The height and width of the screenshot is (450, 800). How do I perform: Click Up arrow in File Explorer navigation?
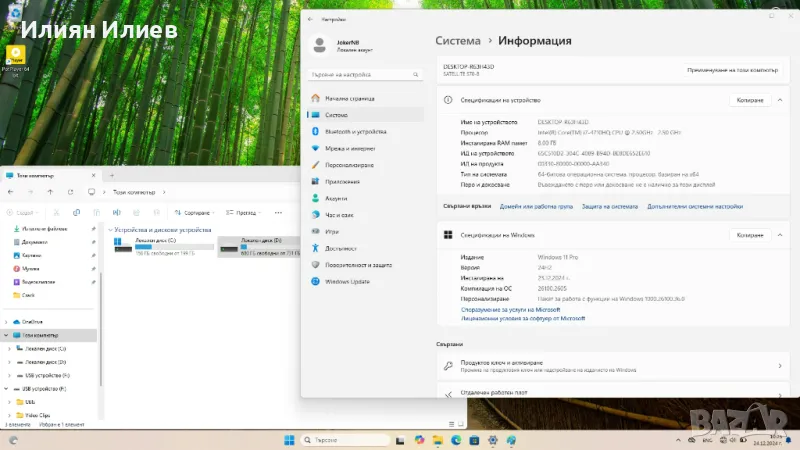[x=50, y=192]
